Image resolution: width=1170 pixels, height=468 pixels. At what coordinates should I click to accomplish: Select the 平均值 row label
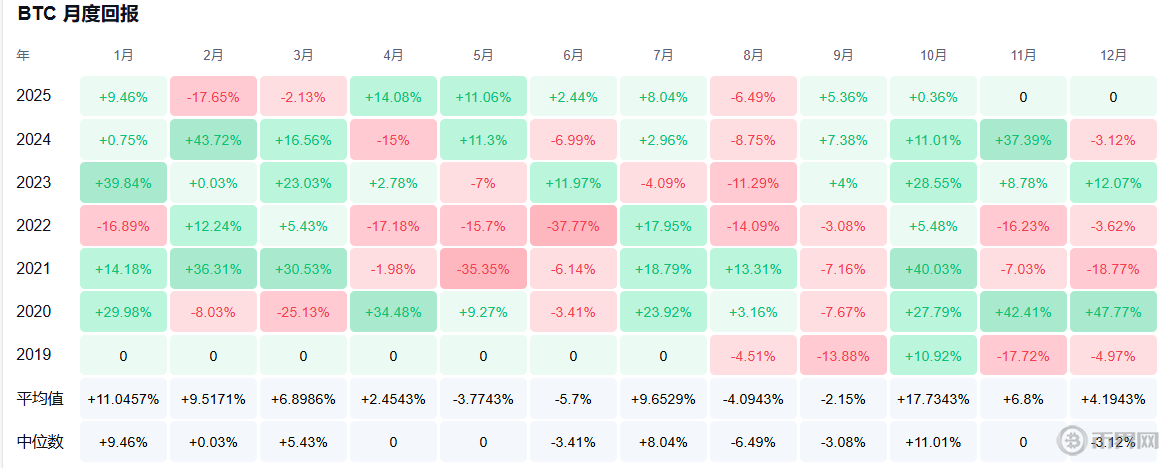coord(40,398)
